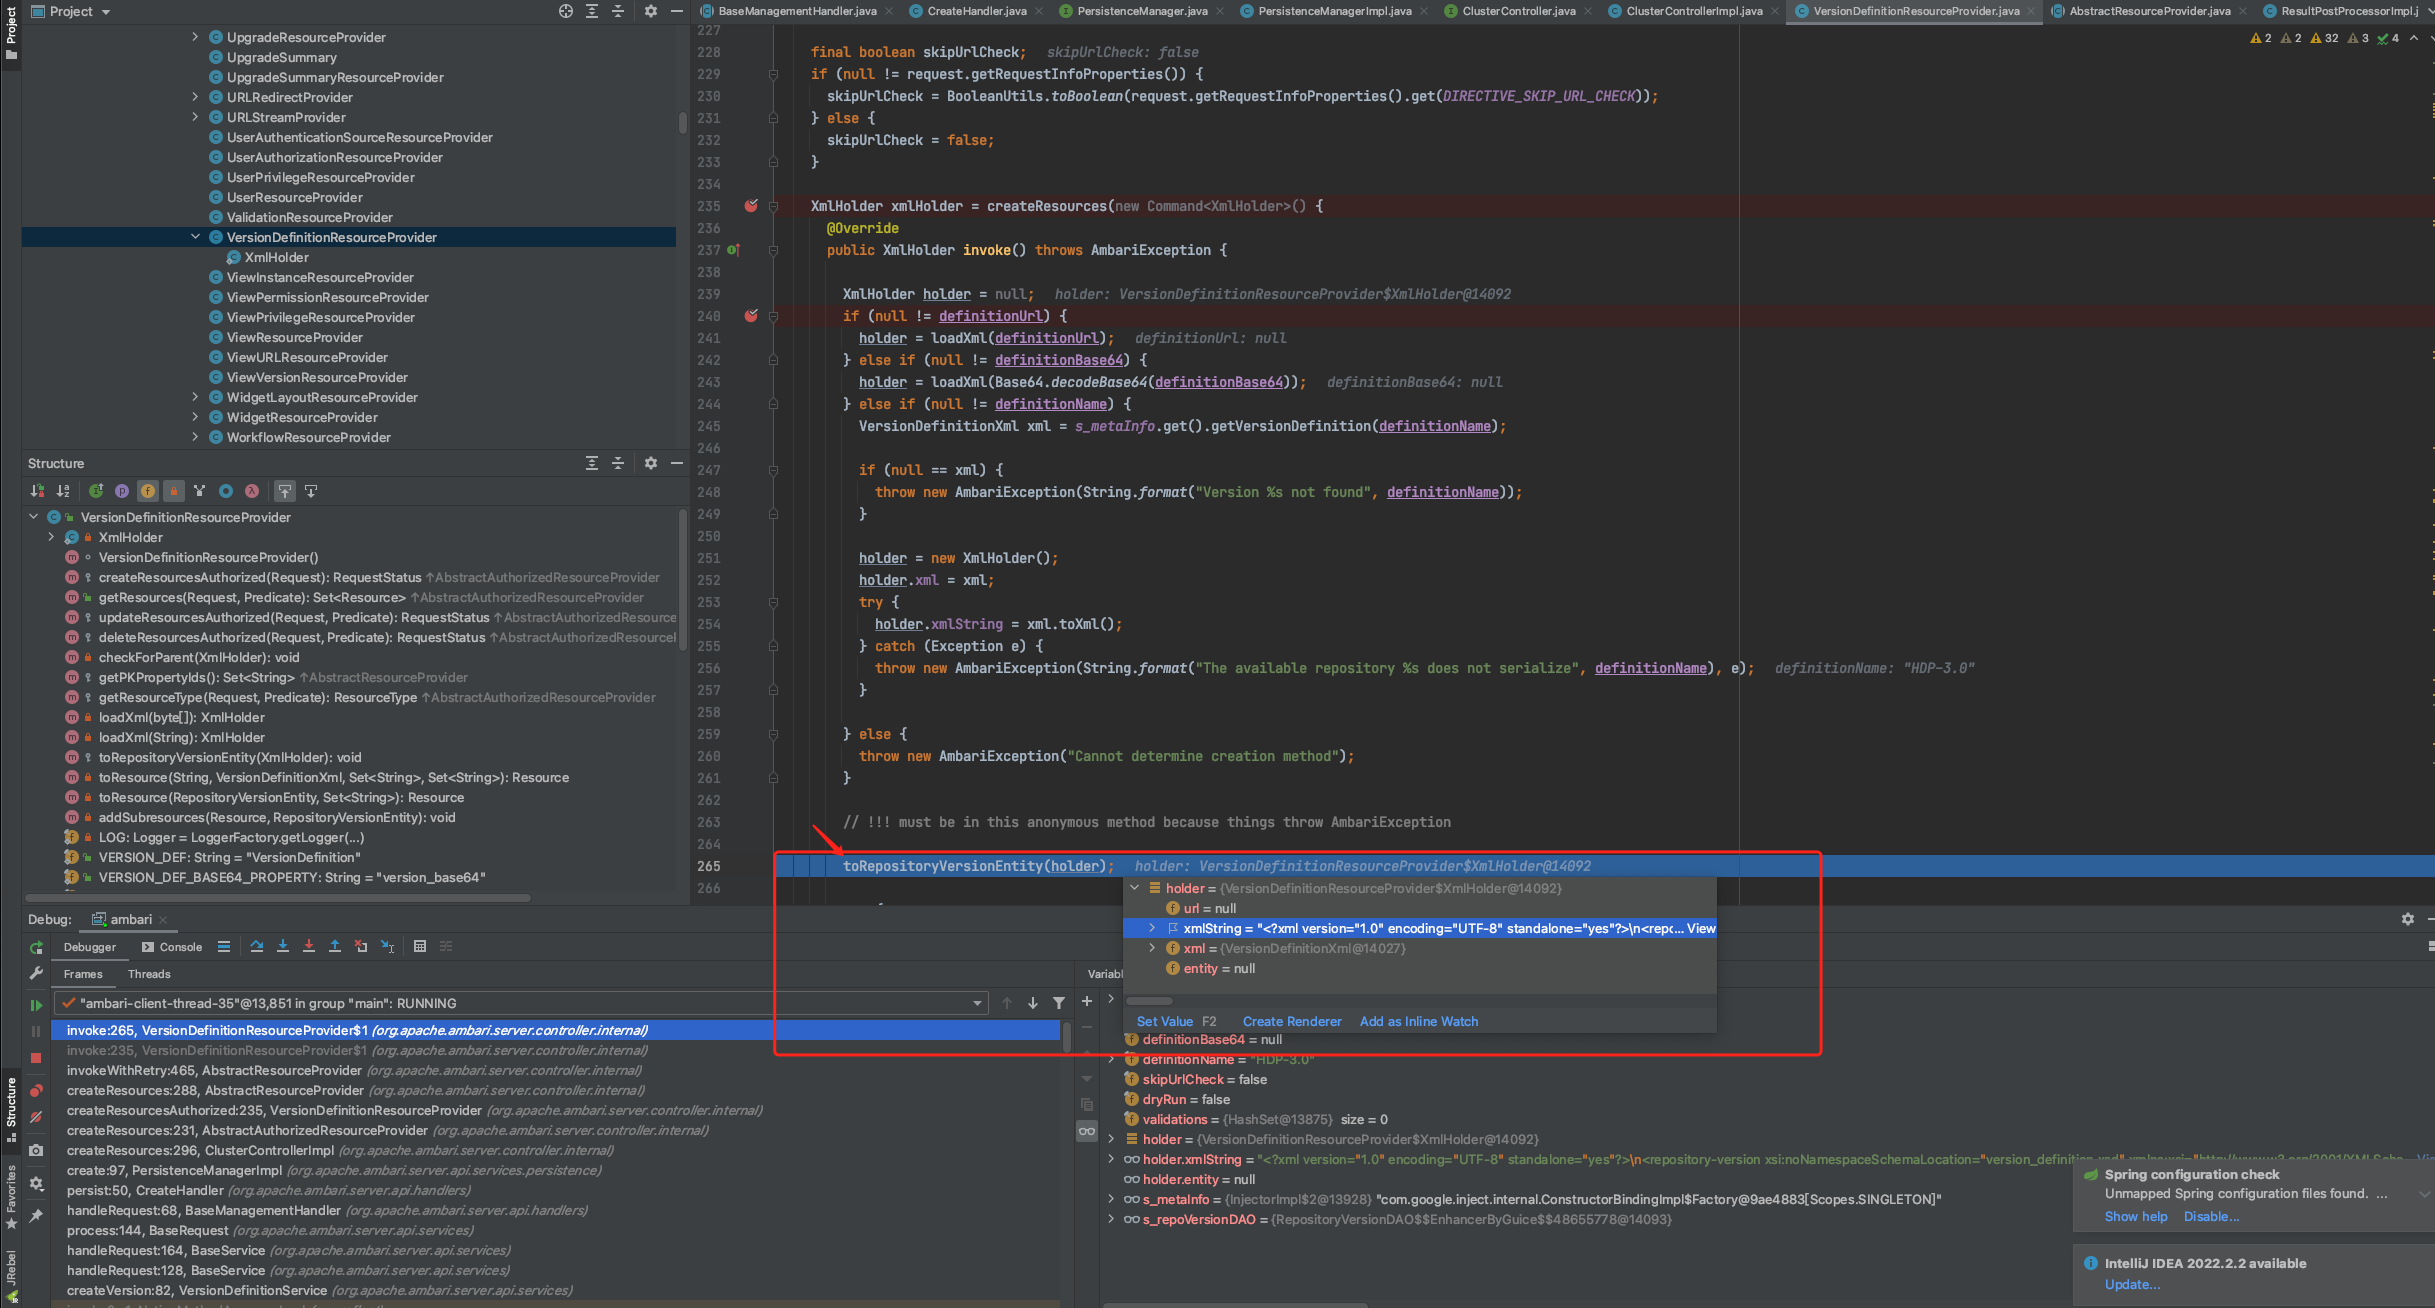Toggle breakpoint on line 235
Screen dimensions: 2435x1308
[x=751, y=206]
